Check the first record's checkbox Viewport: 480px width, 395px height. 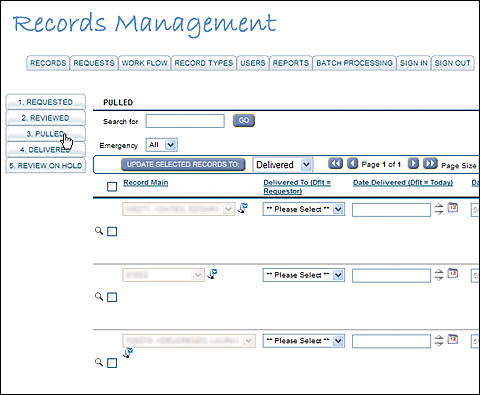pyautogui.click(x=112, y=231)
